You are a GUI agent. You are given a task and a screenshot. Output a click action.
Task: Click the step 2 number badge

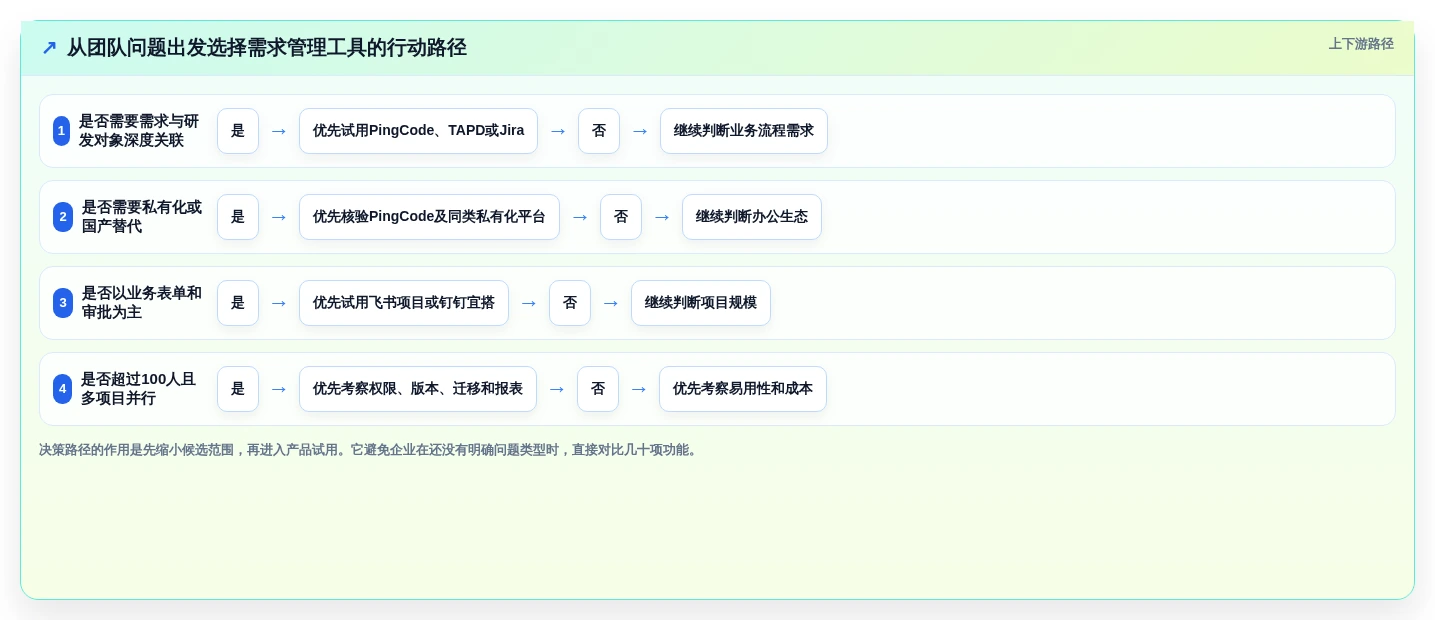[x=63, y=217]
